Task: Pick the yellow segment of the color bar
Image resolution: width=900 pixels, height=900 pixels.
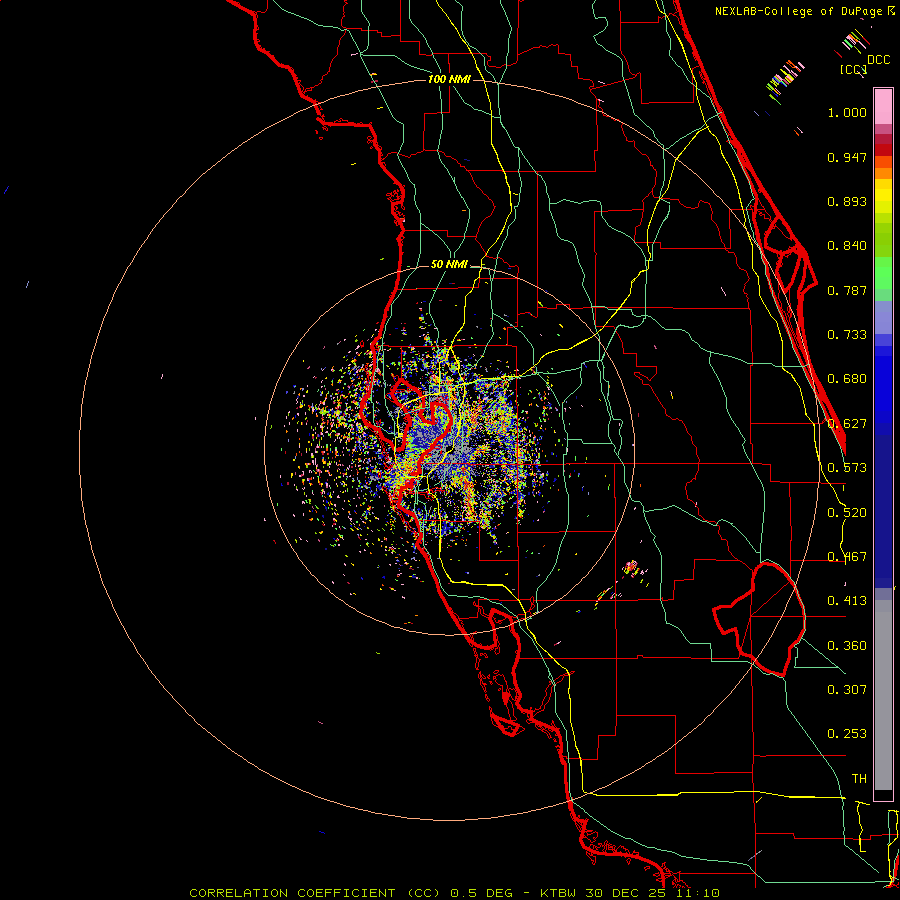Action: pyautogui.click(x=883, y=195)
